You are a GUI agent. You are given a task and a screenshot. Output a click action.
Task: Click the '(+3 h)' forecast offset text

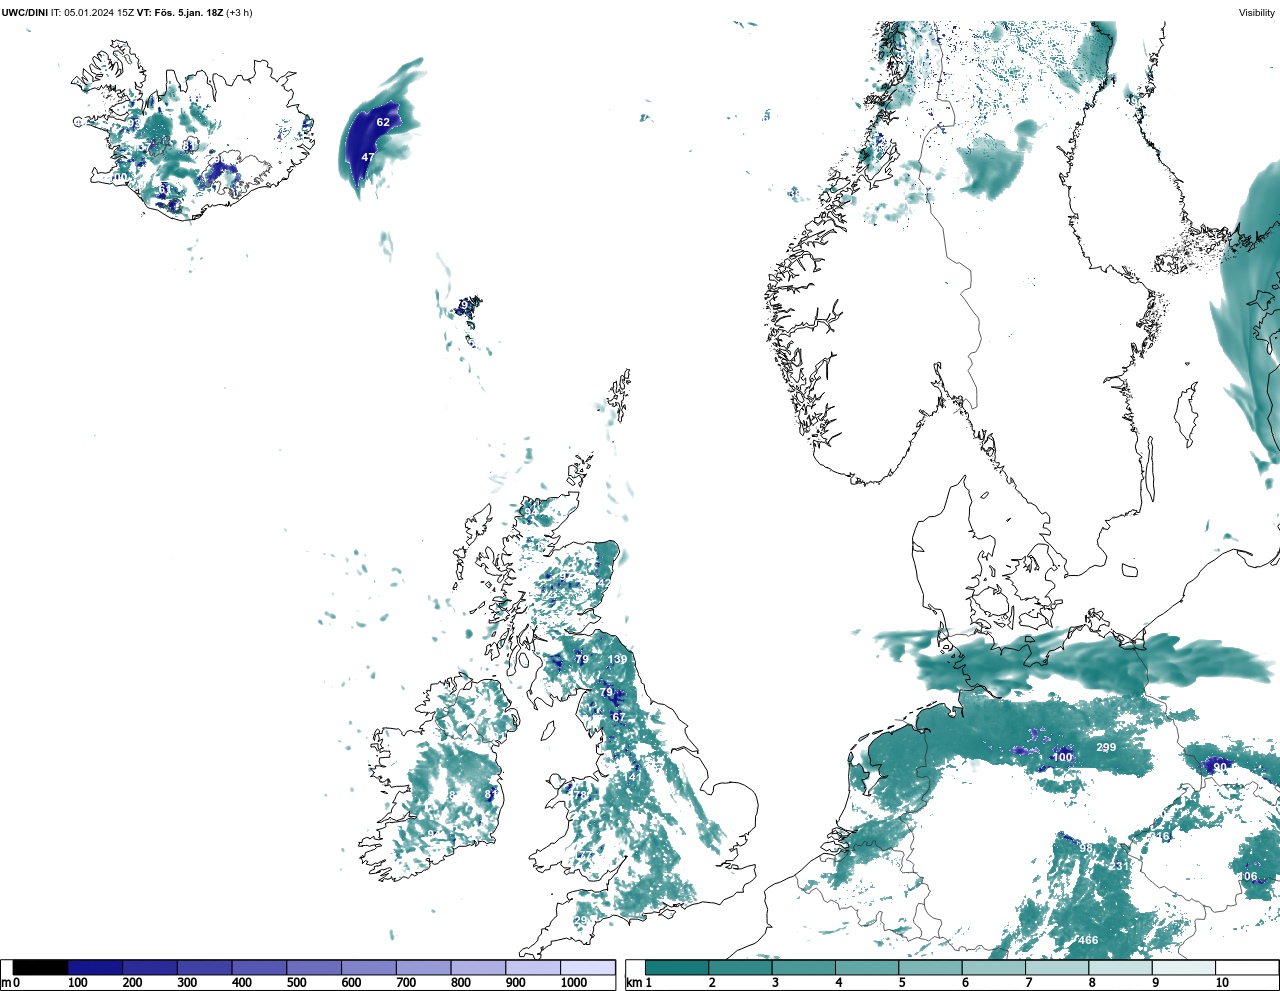(240, 13)
